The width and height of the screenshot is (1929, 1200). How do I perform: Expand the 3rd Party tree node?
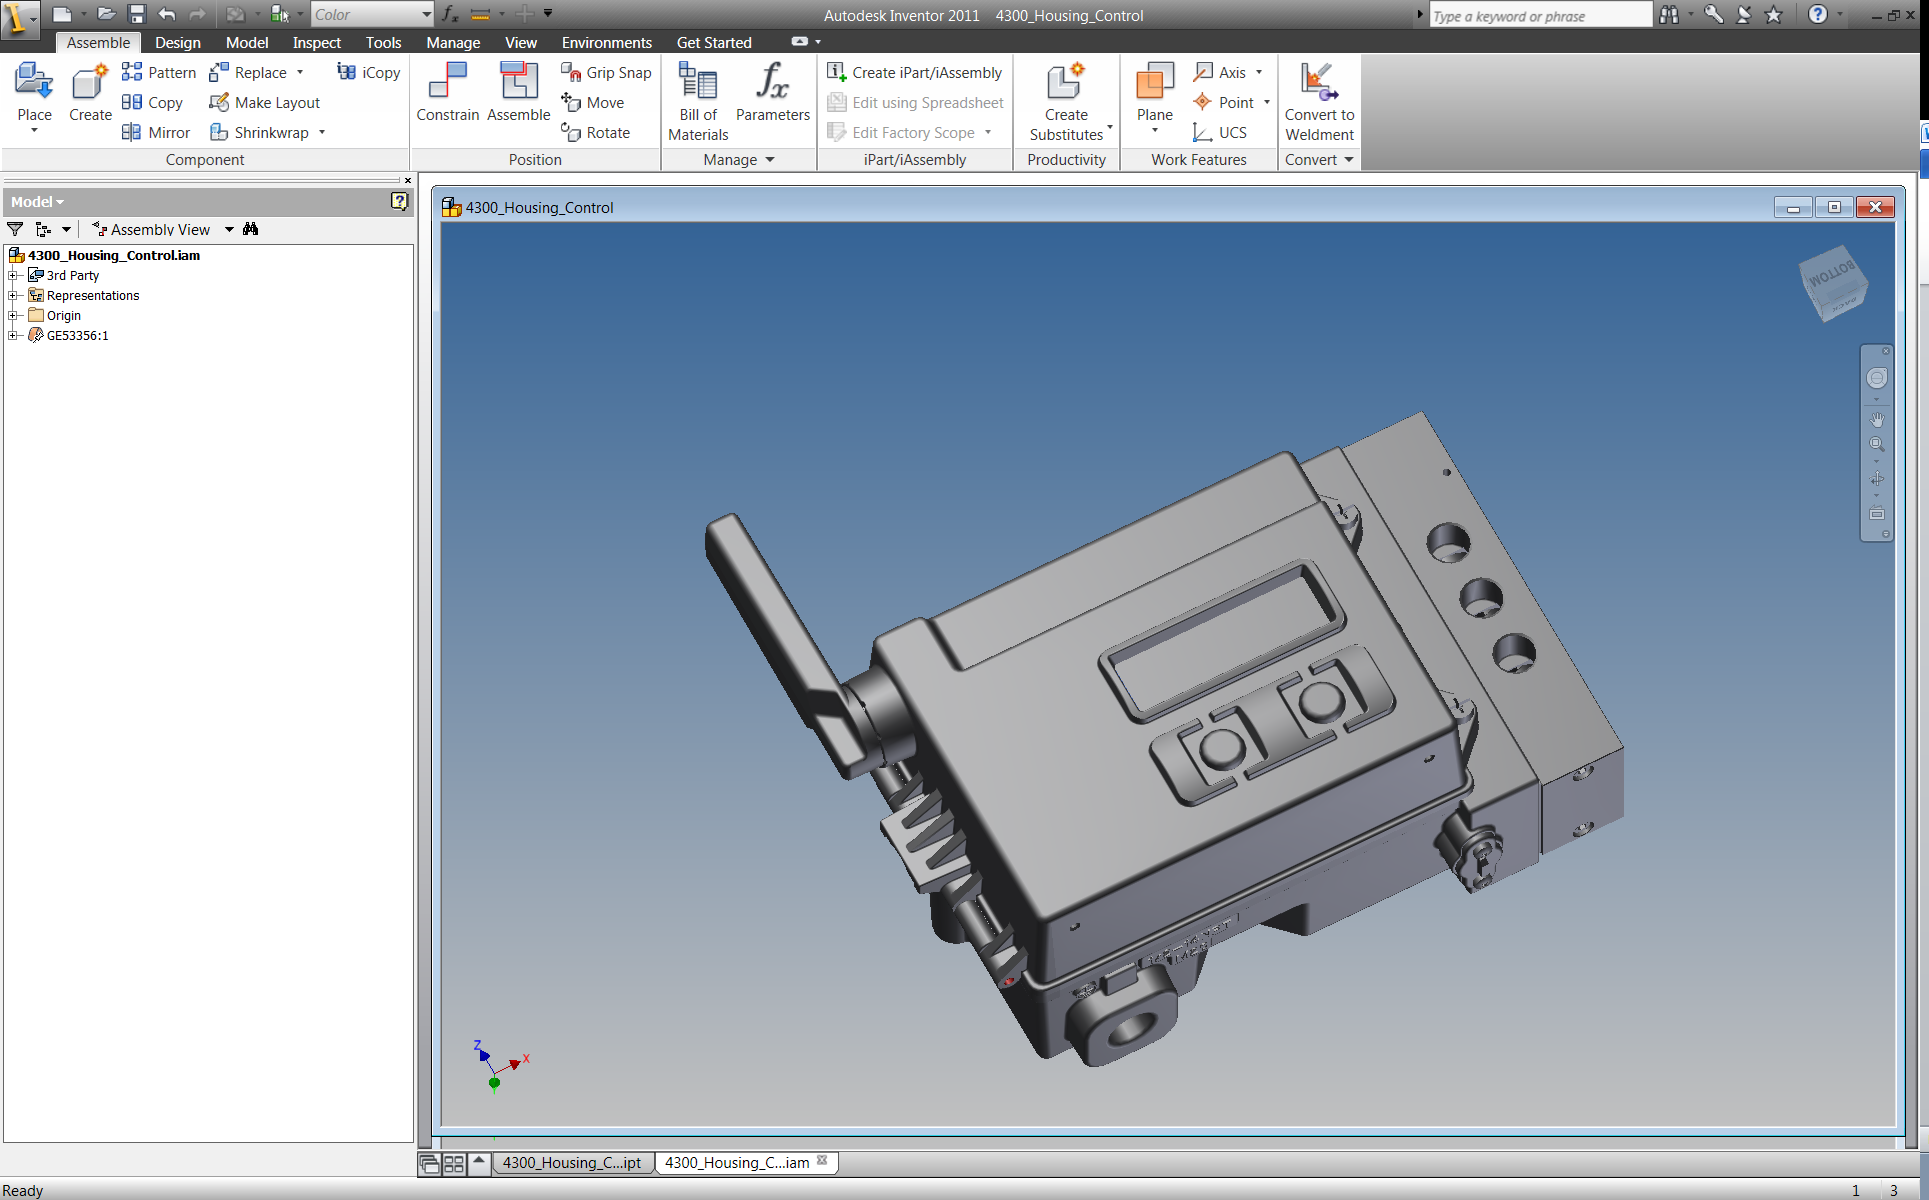(13, 275)
